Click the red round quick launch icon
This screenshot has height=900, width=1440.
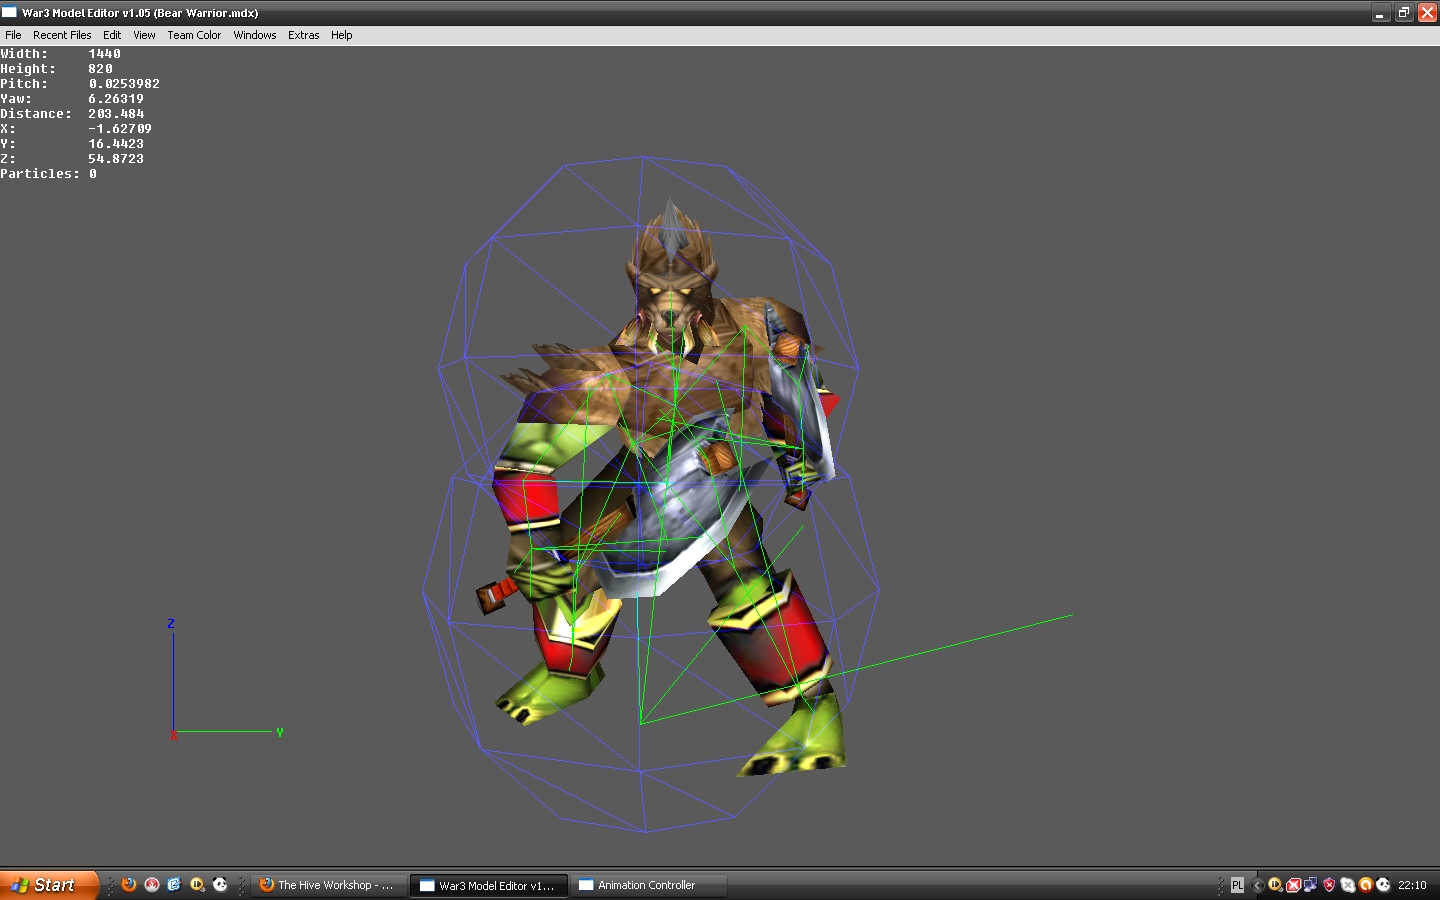[x=152, y=884]
